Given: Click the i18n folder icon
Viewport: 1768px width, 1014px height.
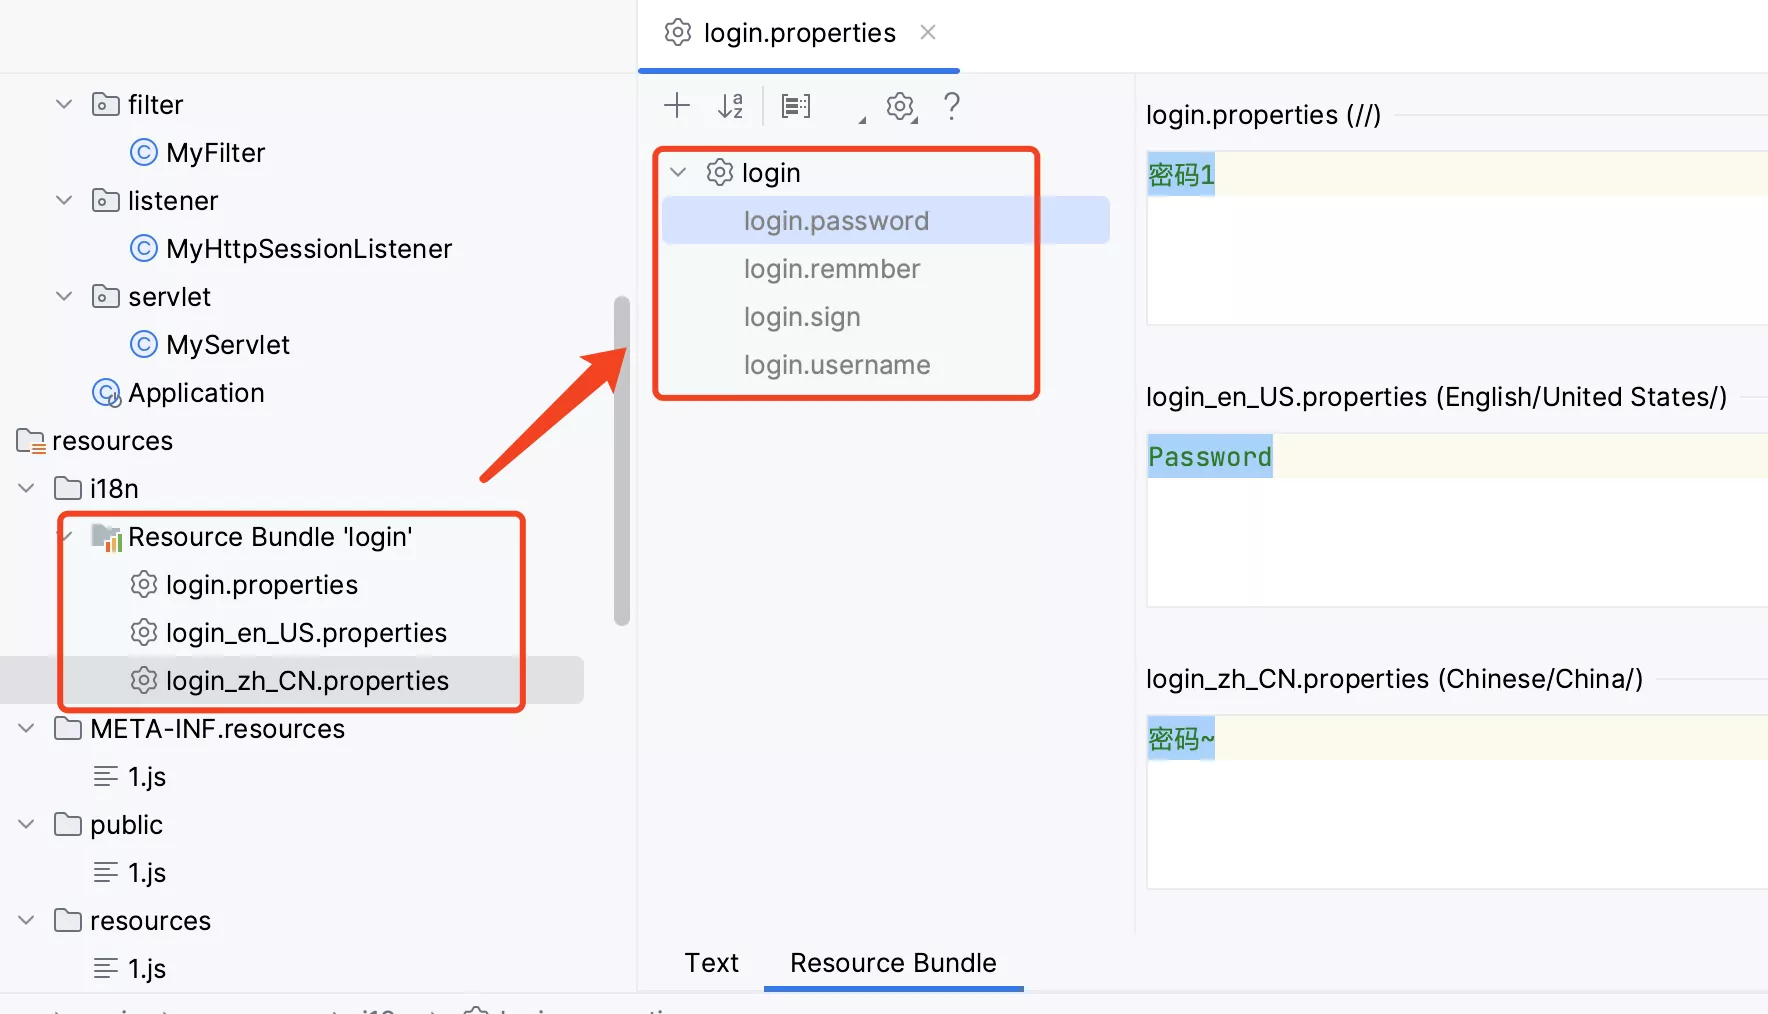Looking at the screenshot, I should click(x=68, y=488).
